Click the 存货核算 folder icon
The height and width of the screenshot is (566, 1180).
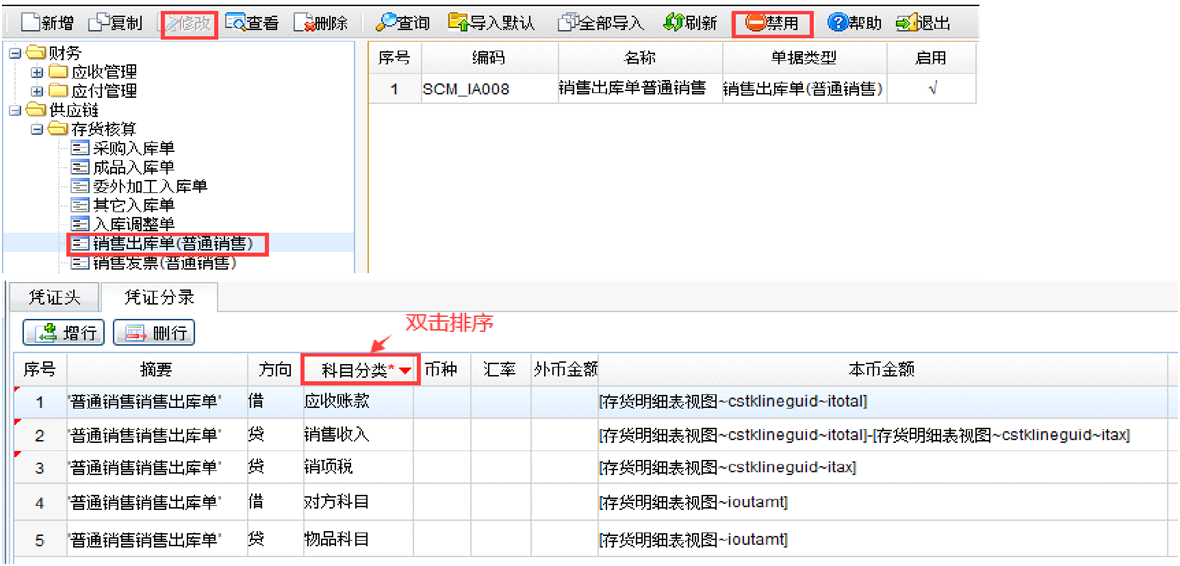(56, 129)
